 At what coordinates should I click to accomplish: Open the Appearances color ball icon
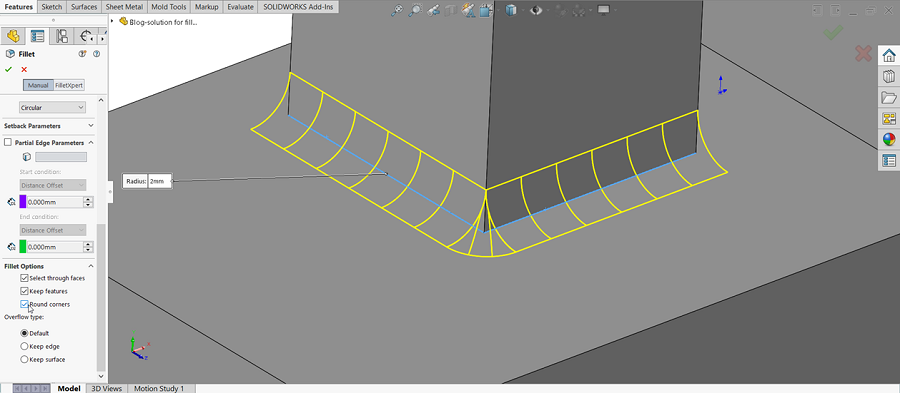coord(889,139)
